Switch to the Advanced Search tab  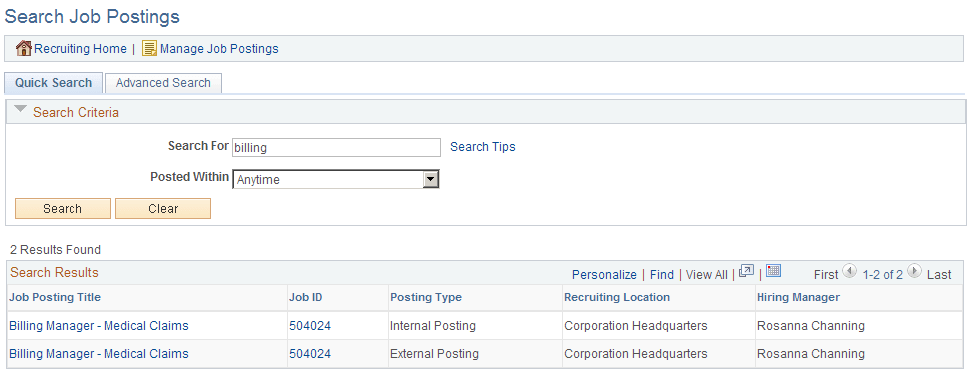tap(163, 83)
